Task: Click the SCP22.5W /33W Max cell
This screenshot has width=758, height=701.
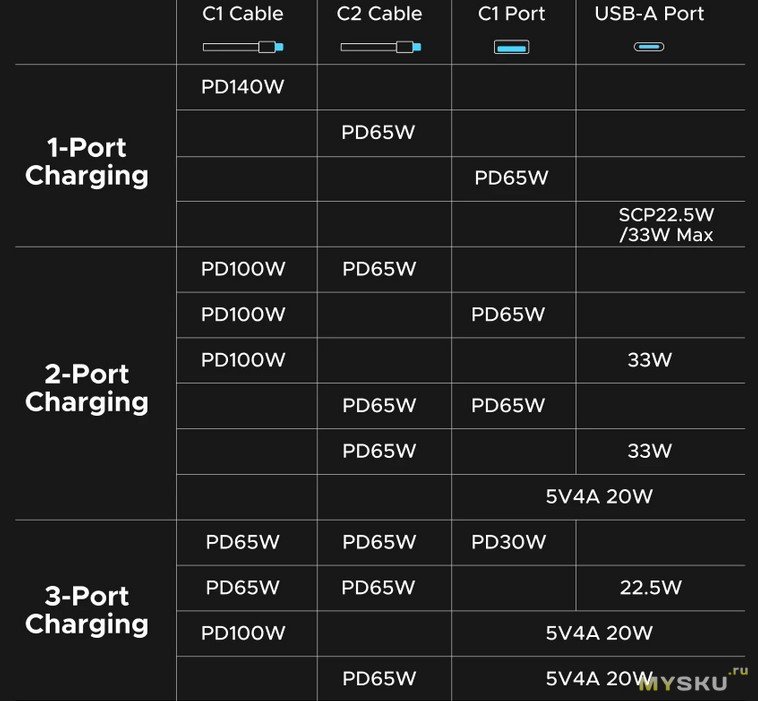Action: tap(666, 225)
